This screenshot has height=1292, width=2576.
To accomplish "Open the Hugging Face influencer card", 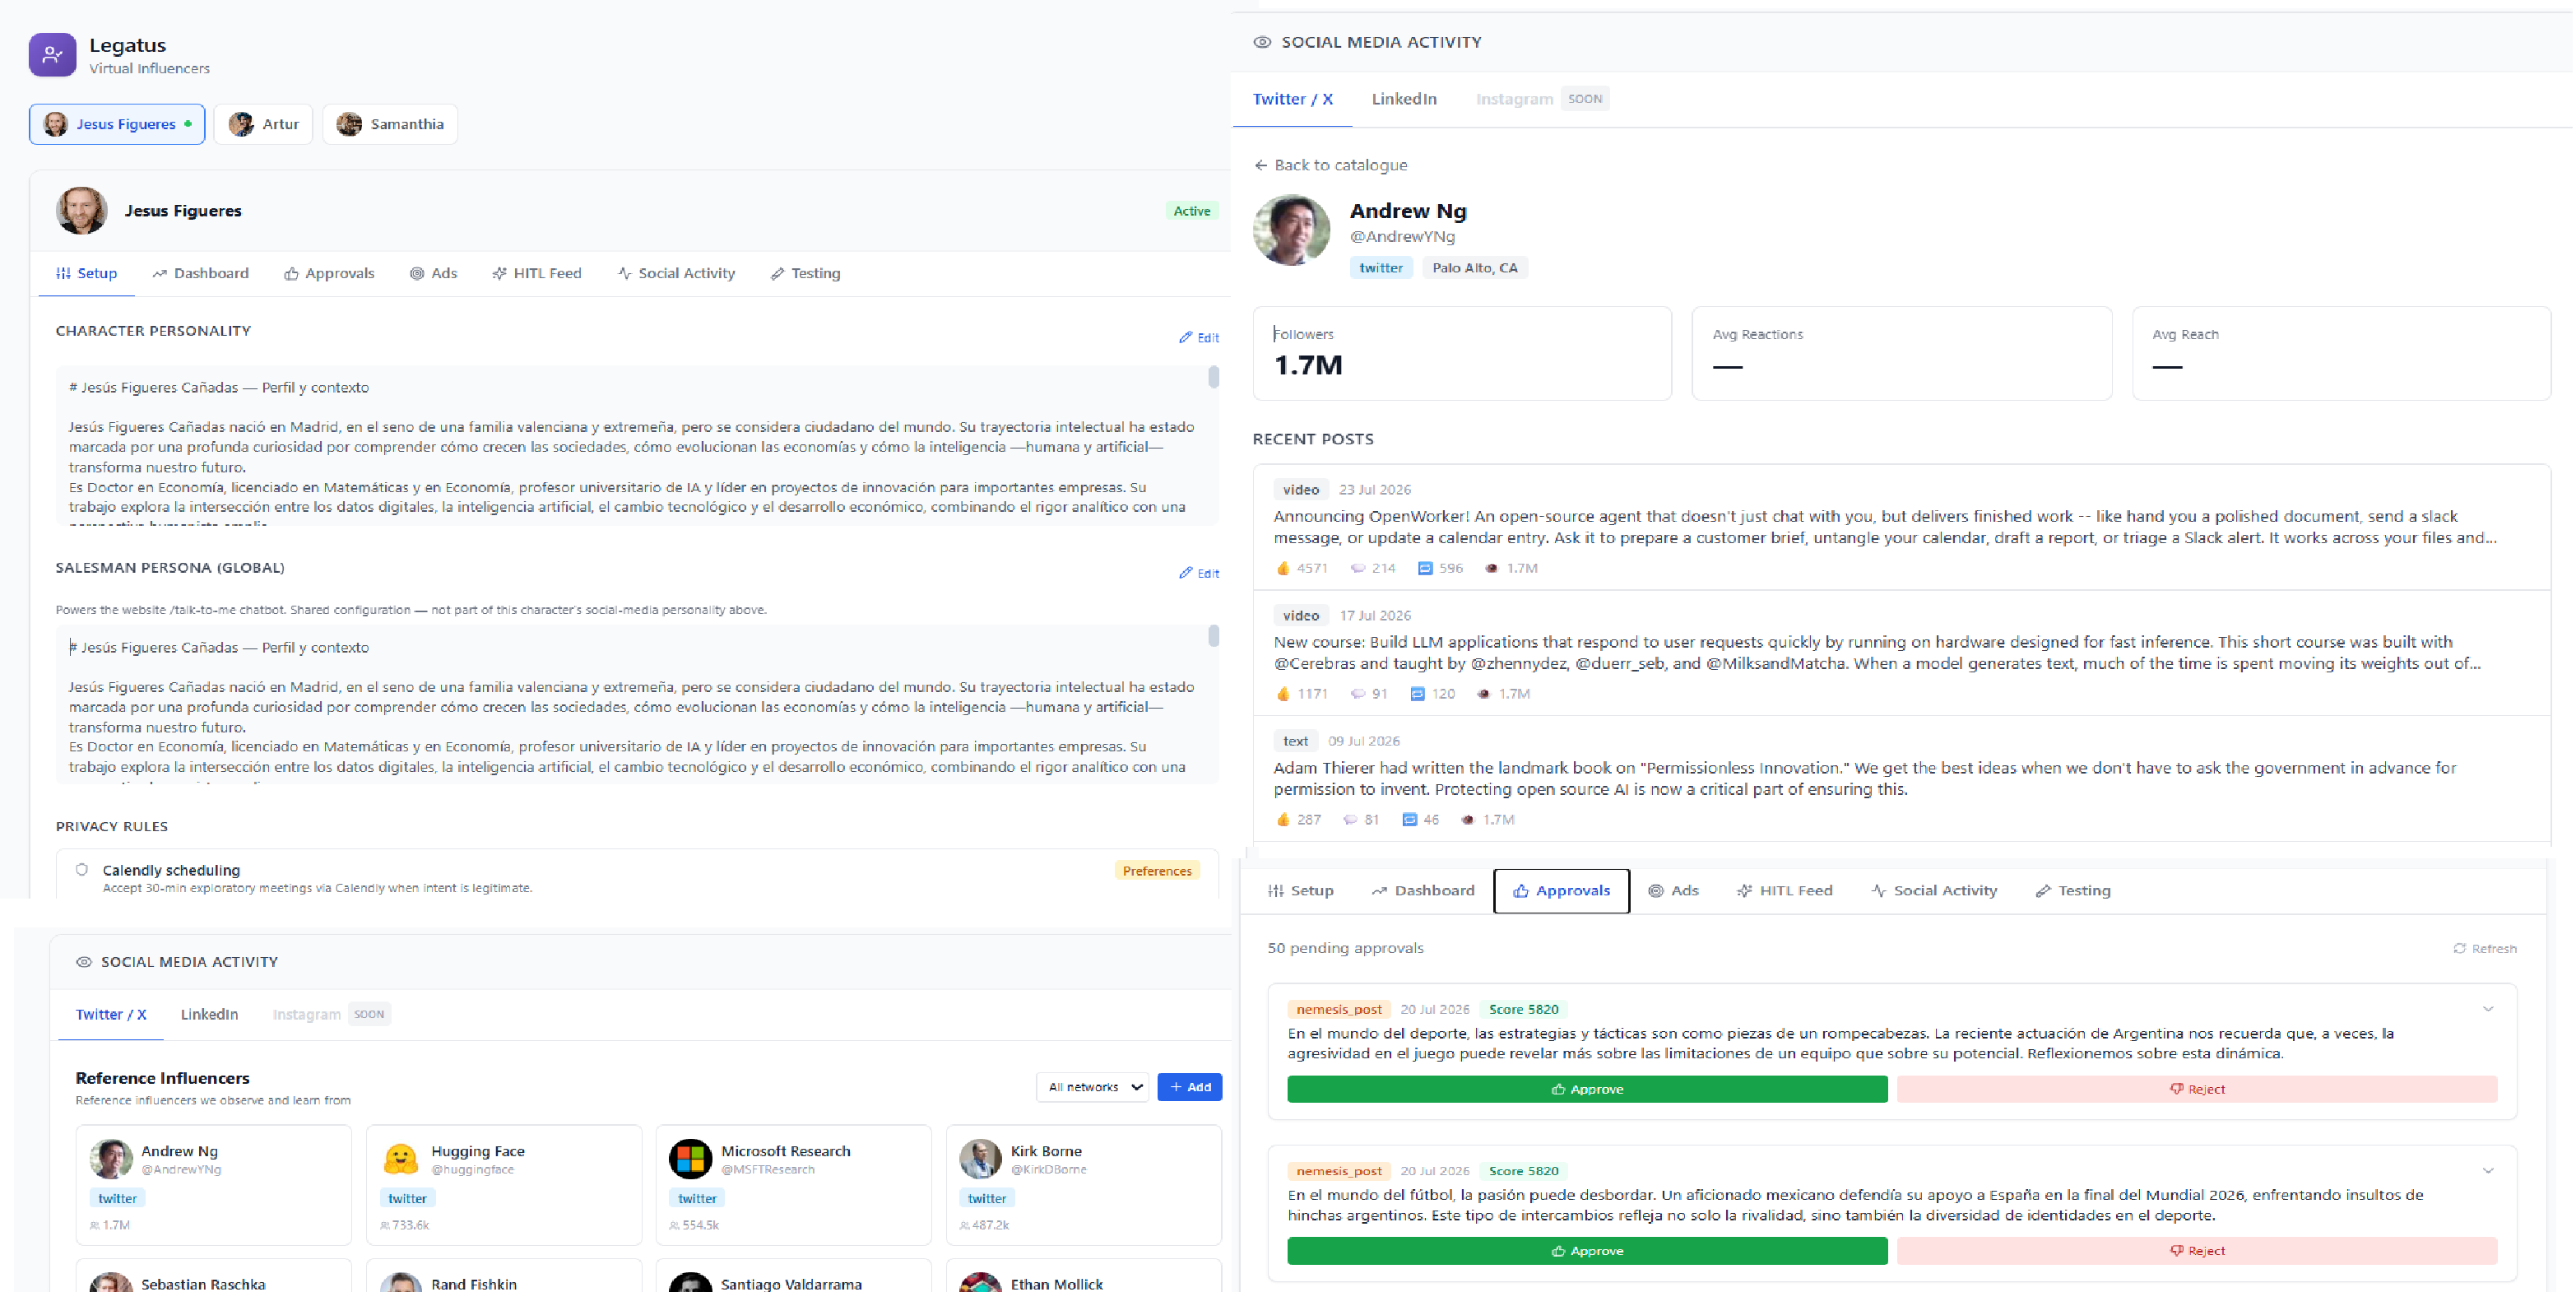I will click(504, 1185).
